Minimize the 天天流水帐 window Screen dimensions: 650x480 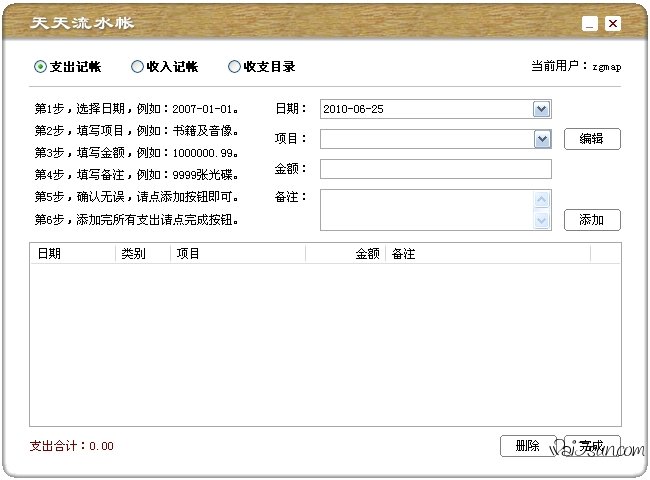coord(590,23)
